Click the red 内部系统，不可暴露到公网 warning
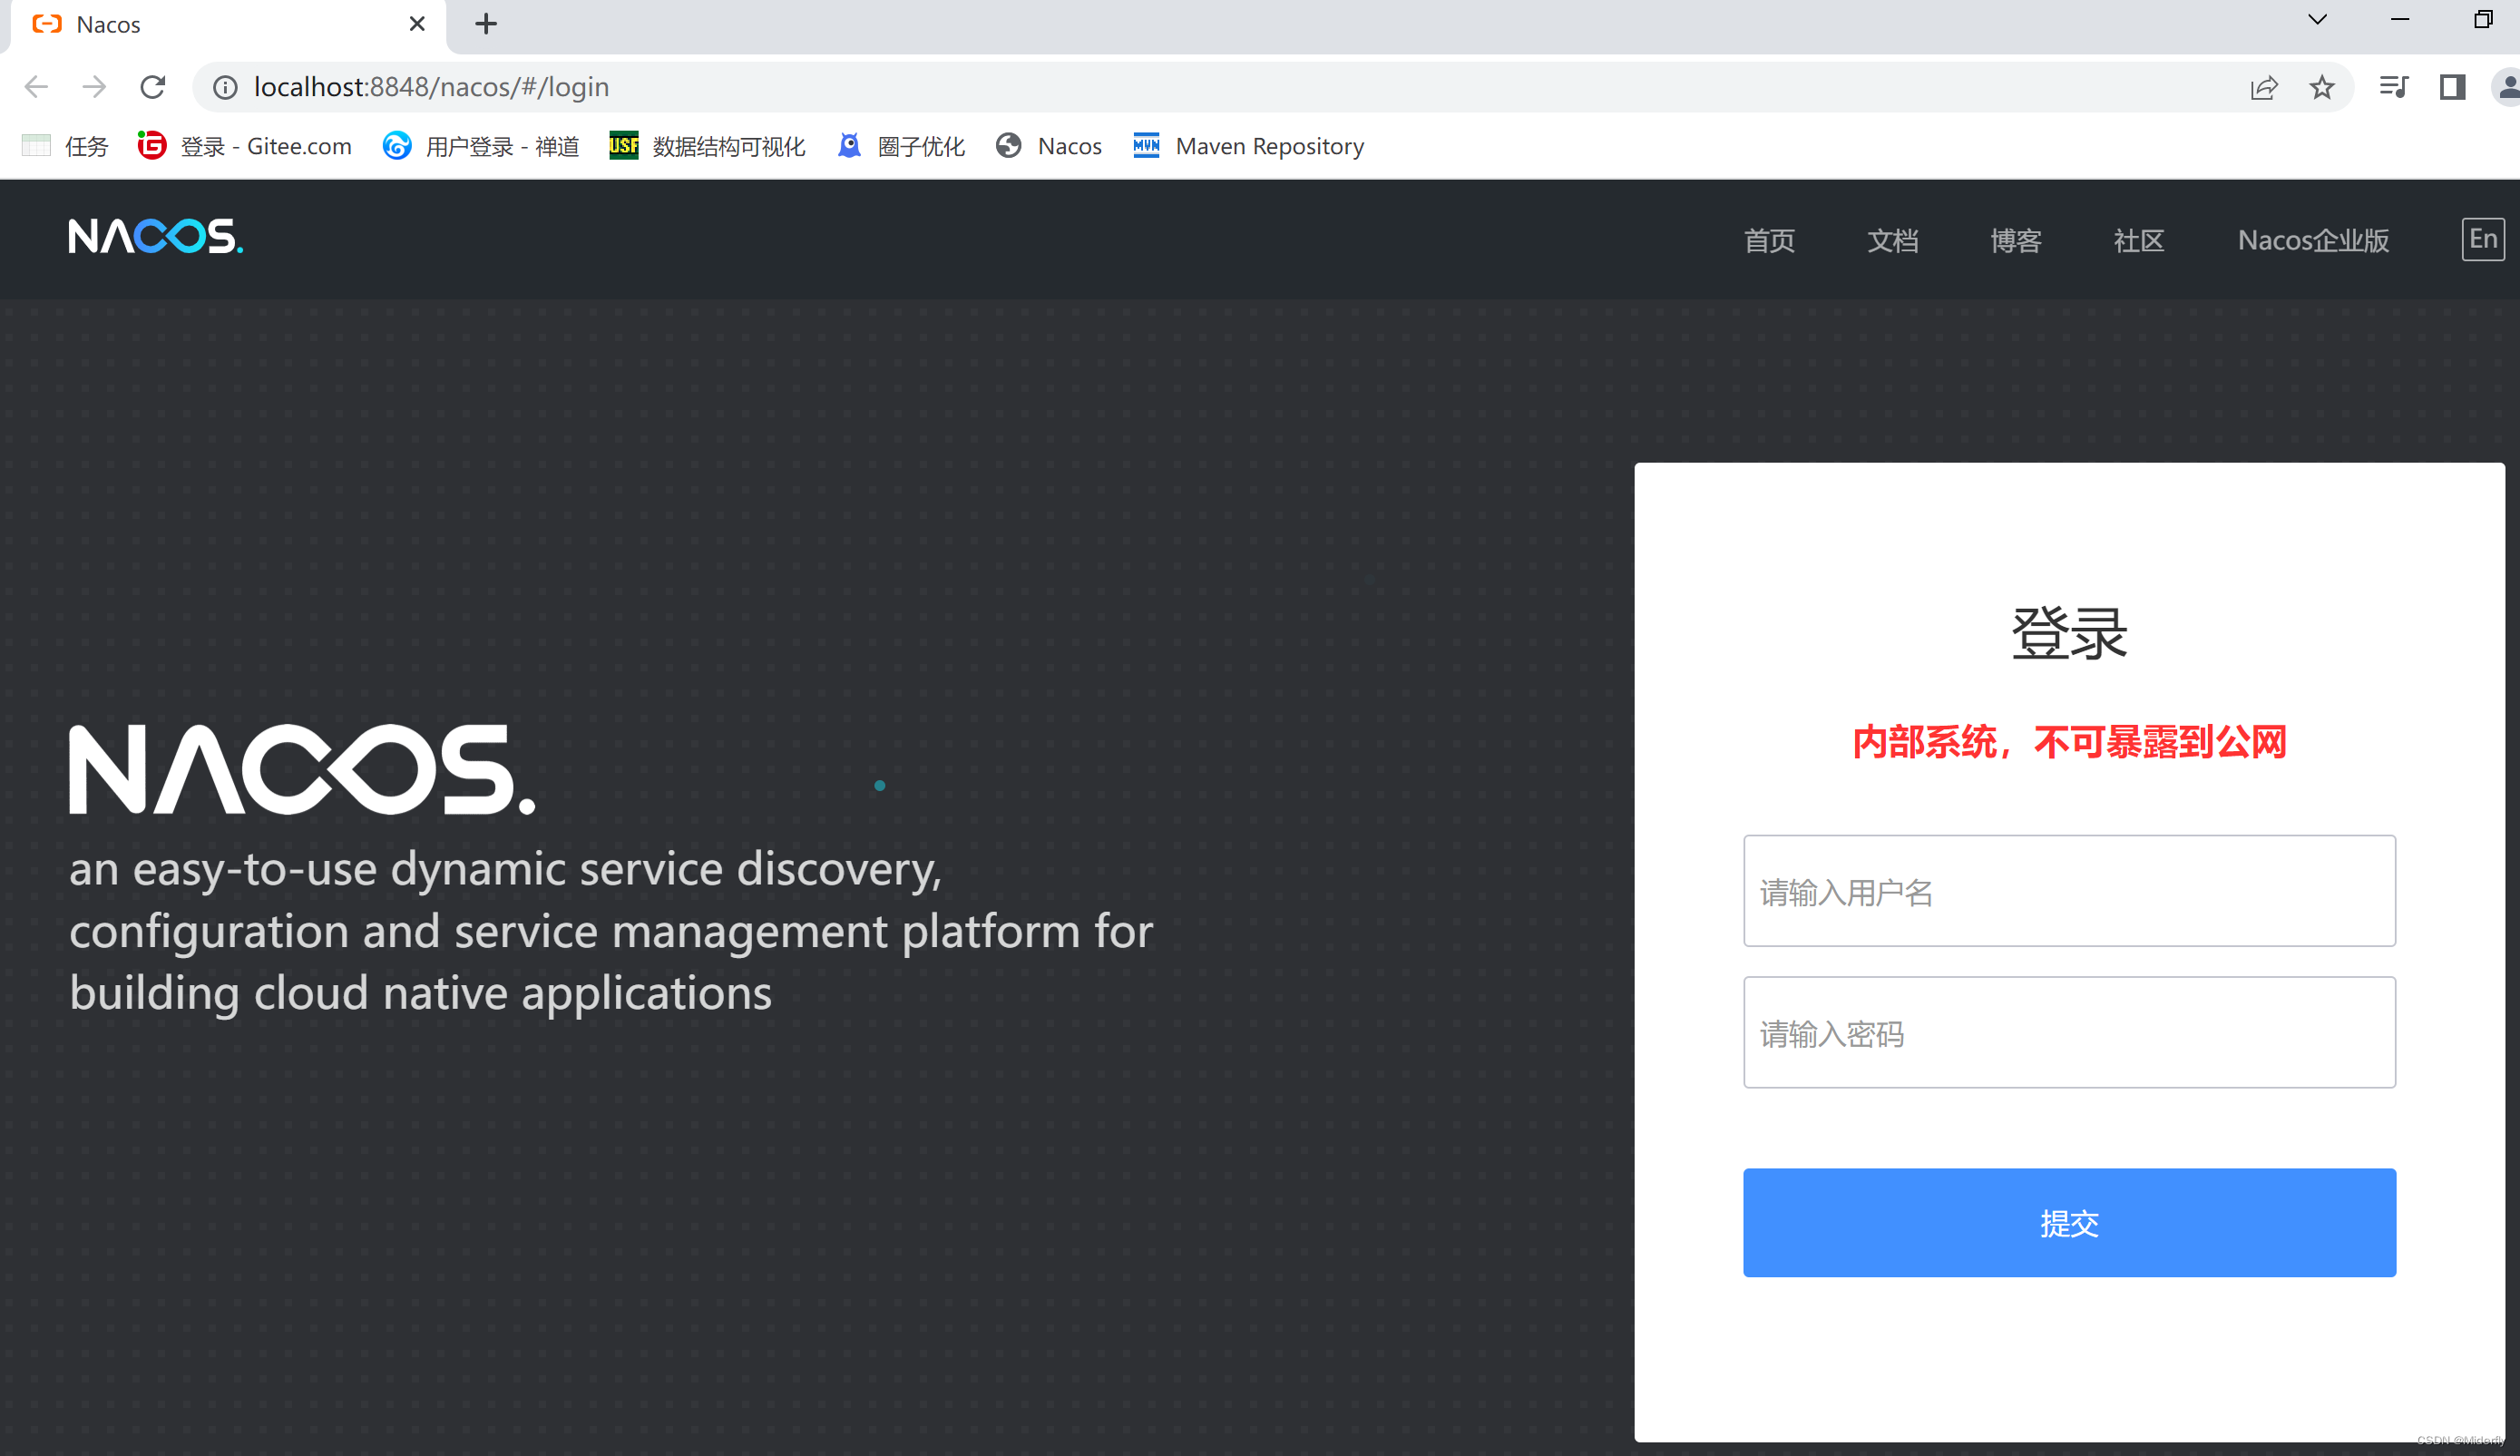 [2069, 742]
